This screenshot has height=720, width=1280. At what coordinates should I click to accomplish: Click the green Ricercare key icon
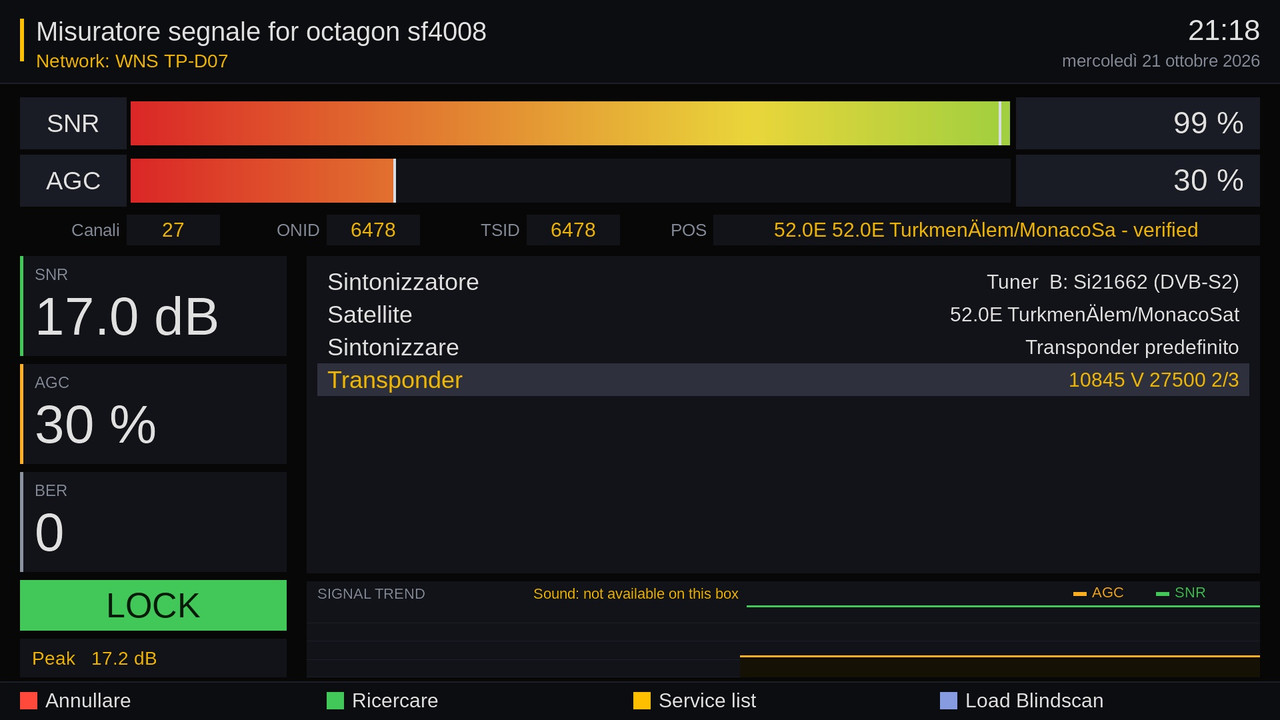335,701
